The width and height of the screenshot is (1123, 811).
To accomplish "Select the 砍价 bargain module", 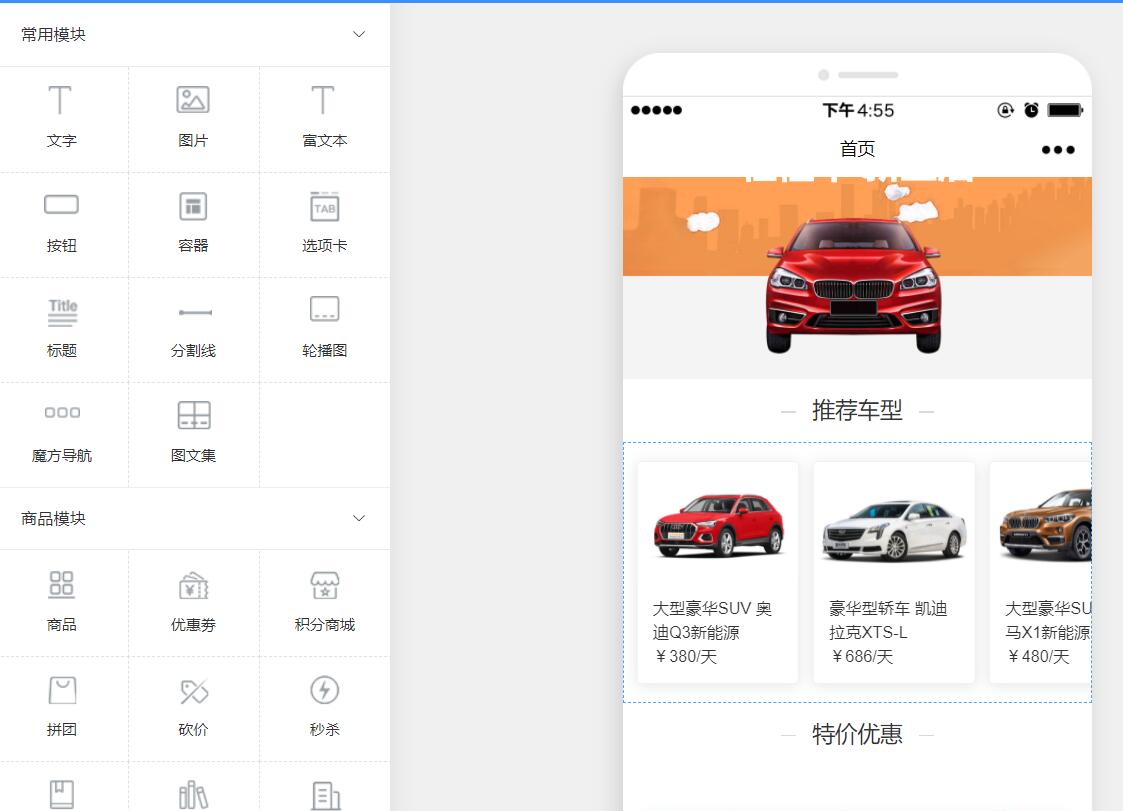I will tap(193, 708).
